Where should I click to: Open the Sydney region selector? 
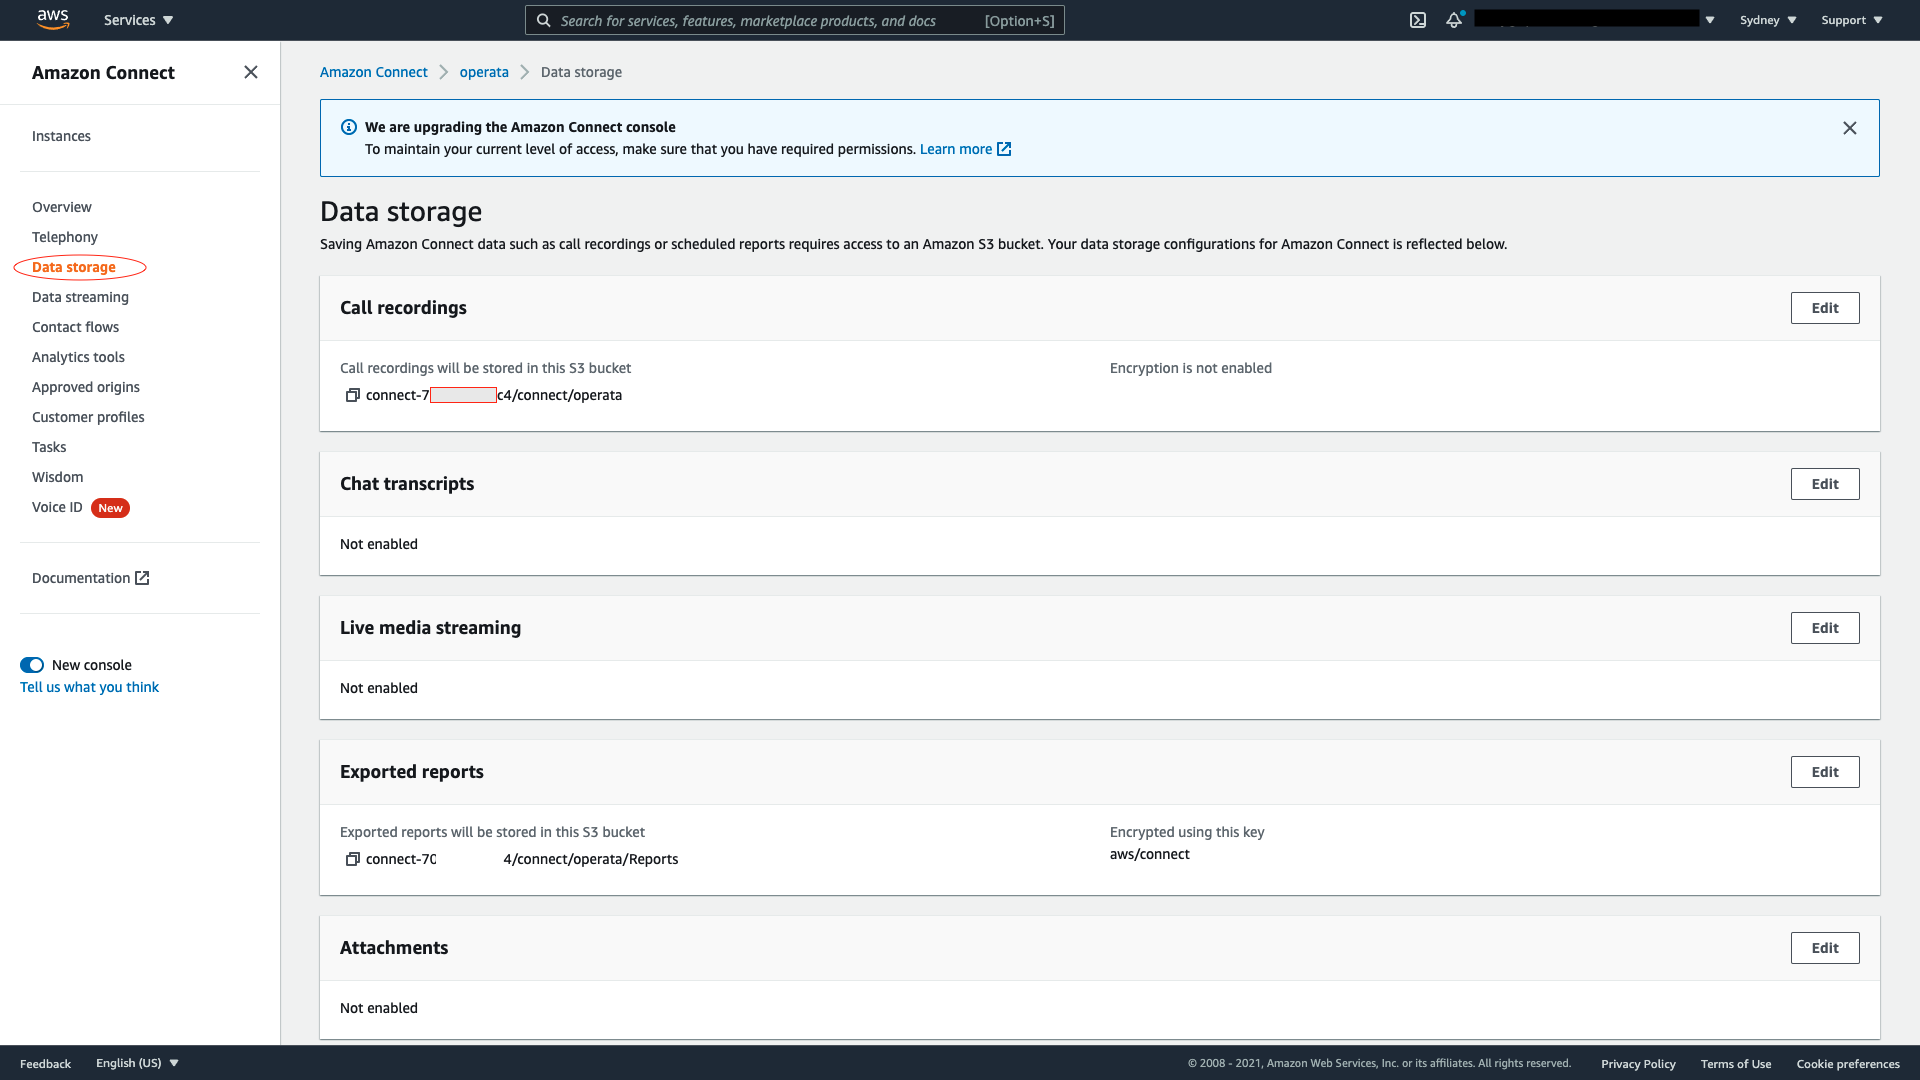[1767, 20]
